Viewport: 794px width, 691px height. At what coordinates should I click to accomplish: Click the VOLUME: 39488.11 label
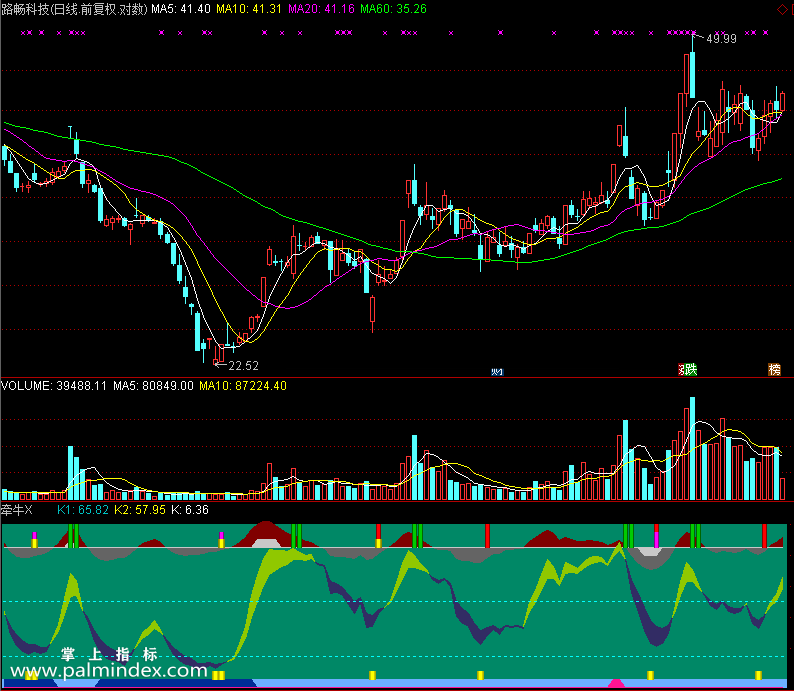(x=54, y=386)
